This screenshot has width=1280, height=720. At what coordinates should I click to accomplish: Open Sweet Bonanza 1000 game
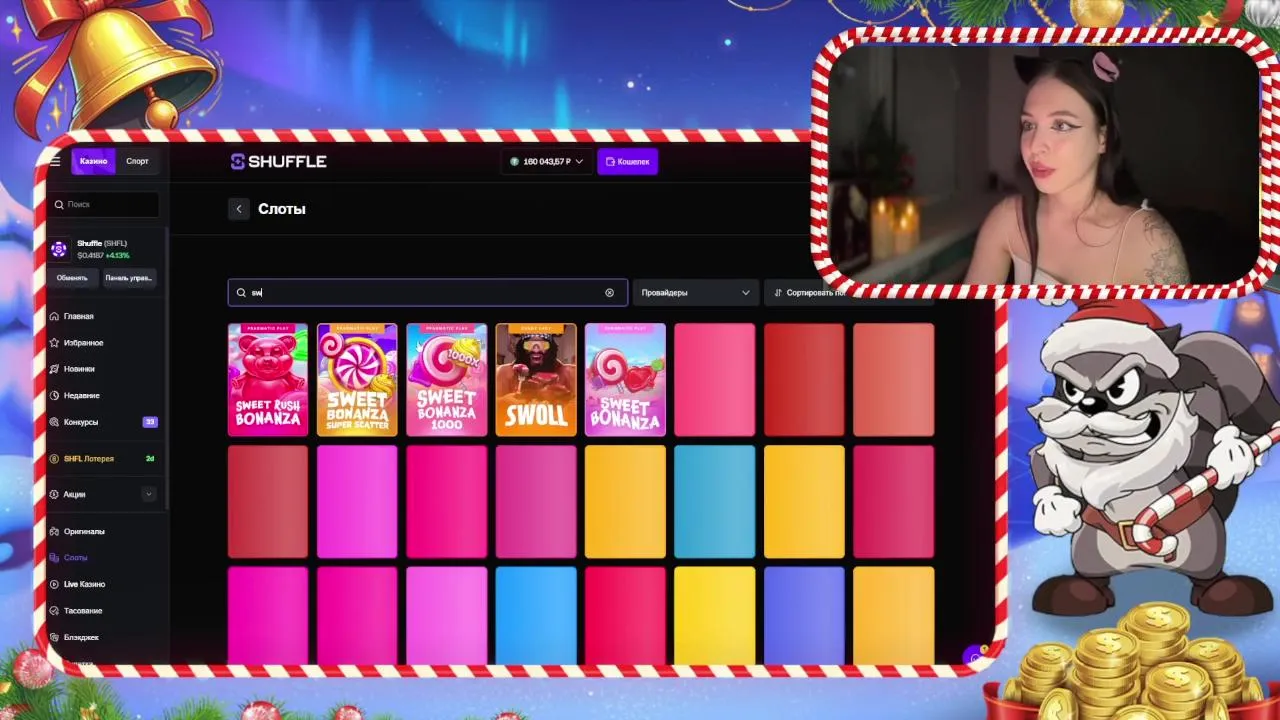(447, 380)
